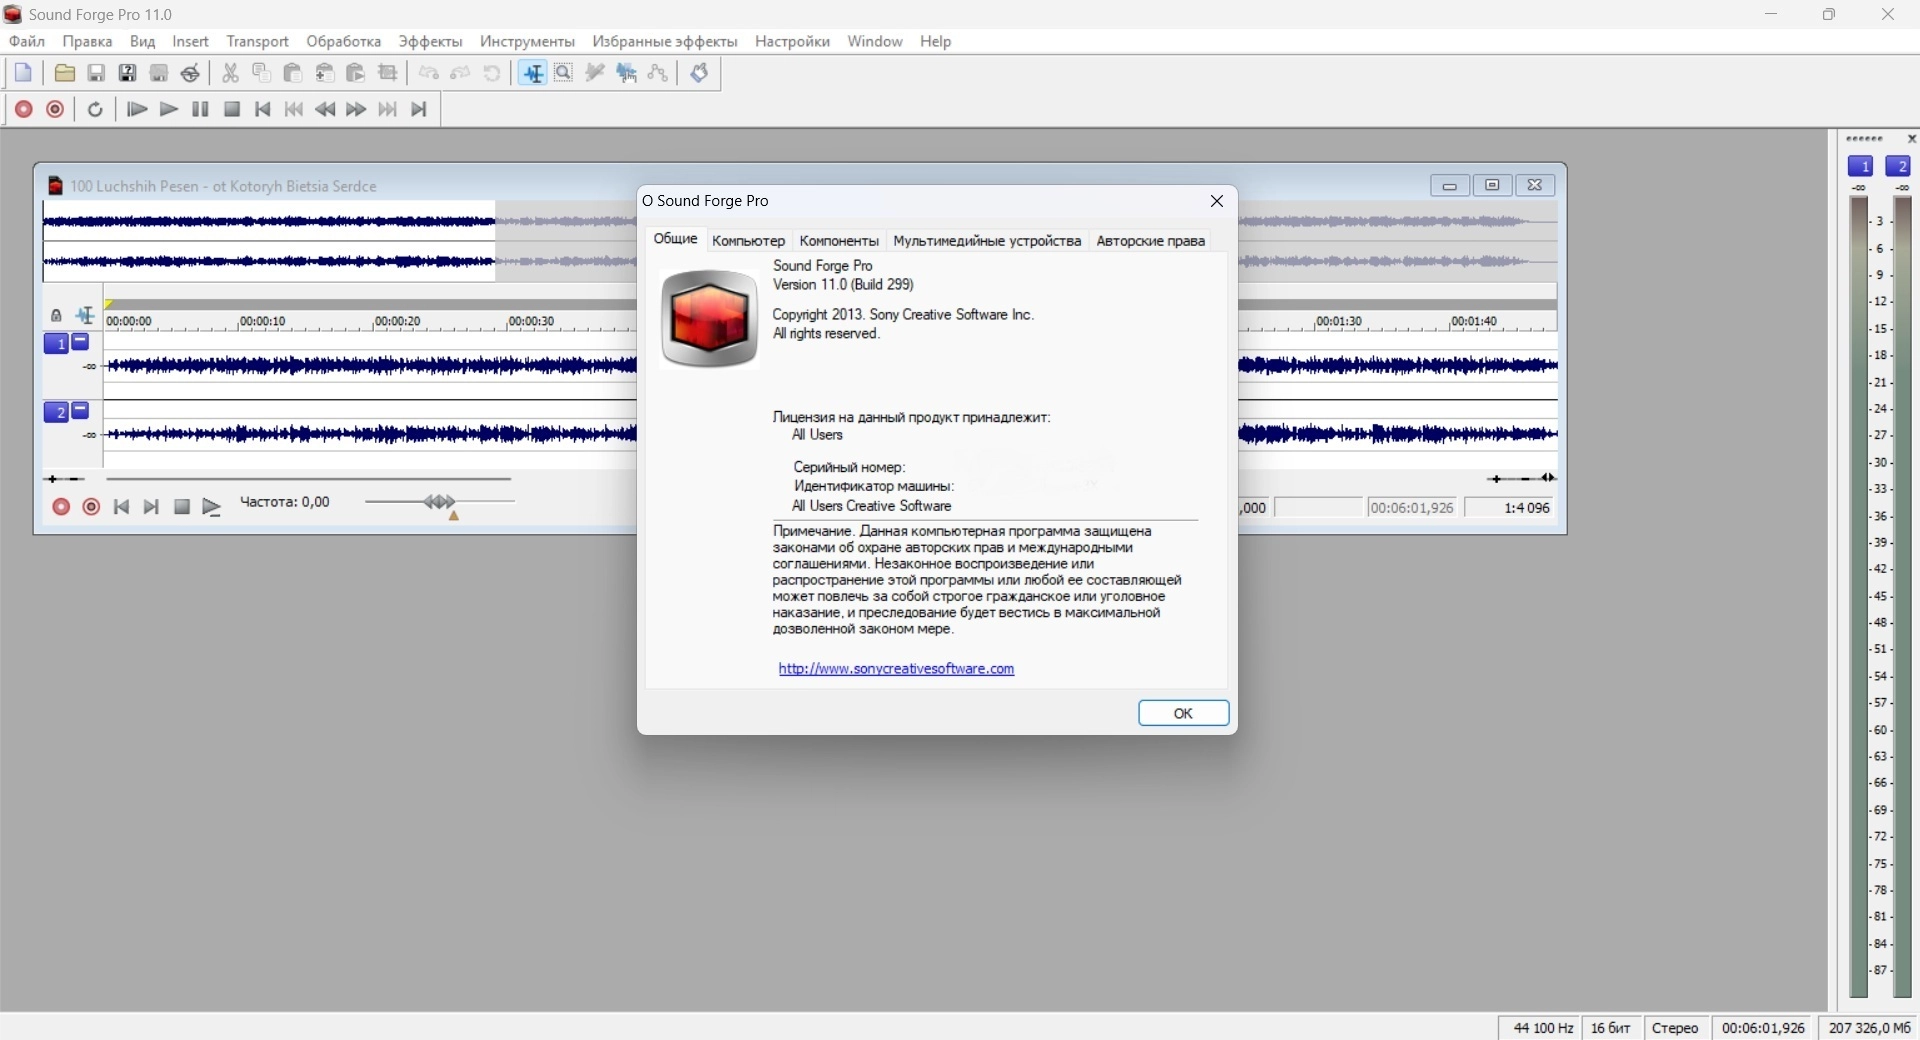The image size is (1920, 1040).
Task: Click the Repeat last action toolbar icon
Action: [493, 73]
